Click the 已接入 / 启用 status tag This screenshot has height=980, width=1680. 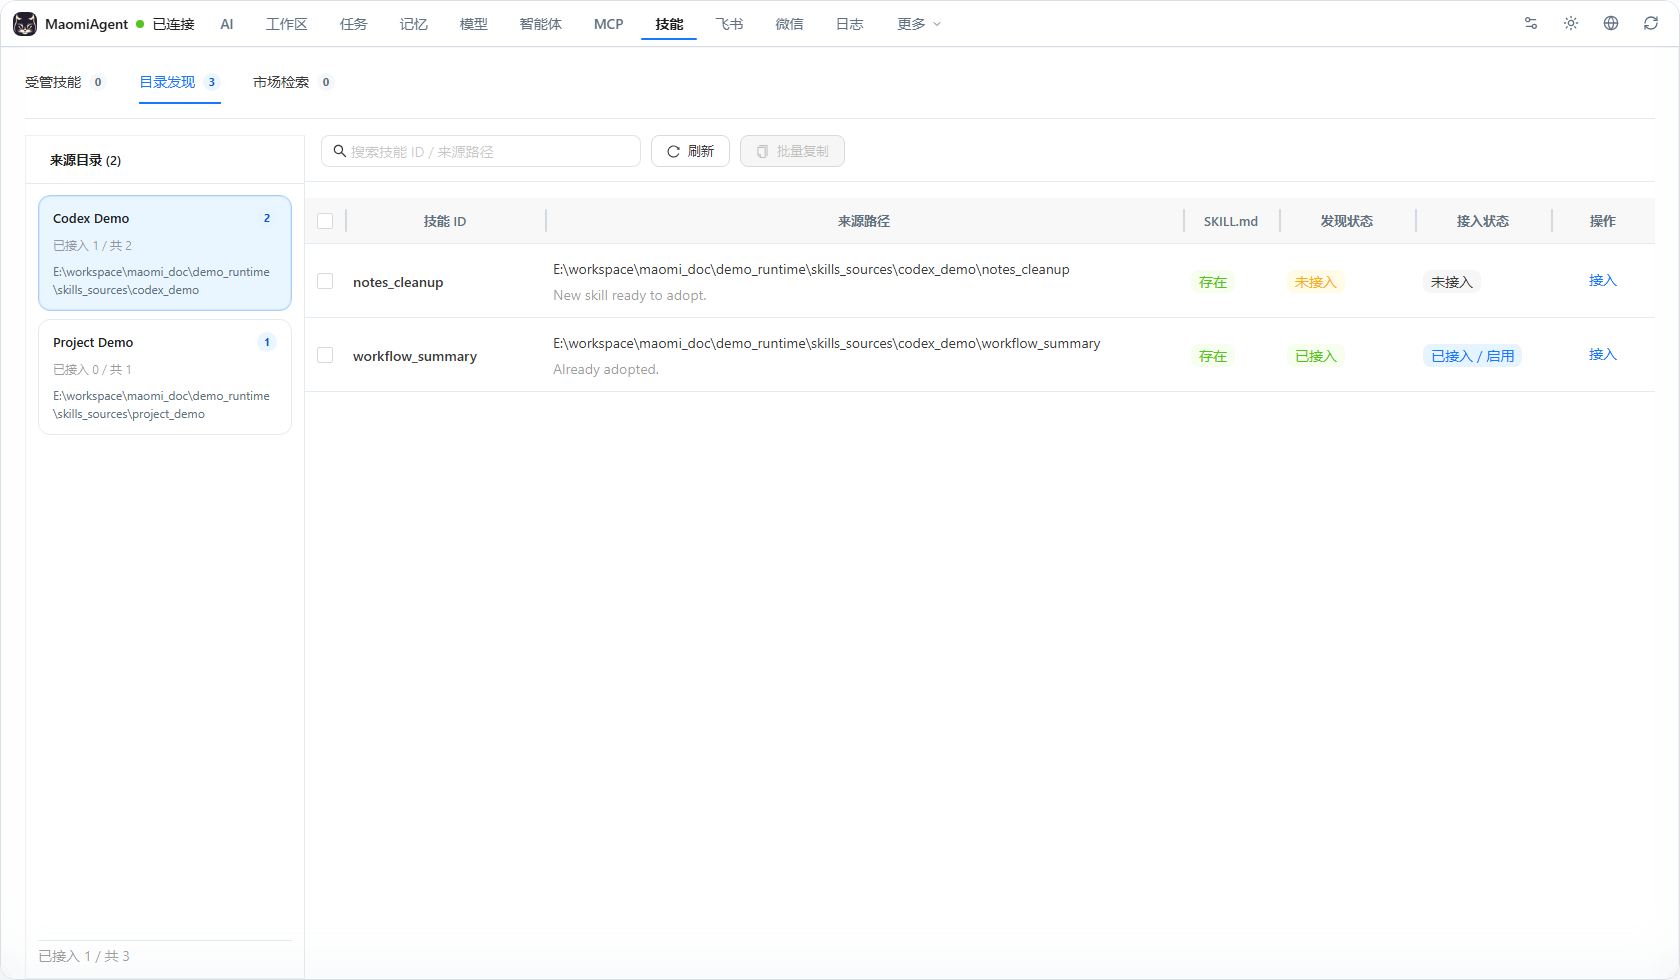click(1472, 356)
